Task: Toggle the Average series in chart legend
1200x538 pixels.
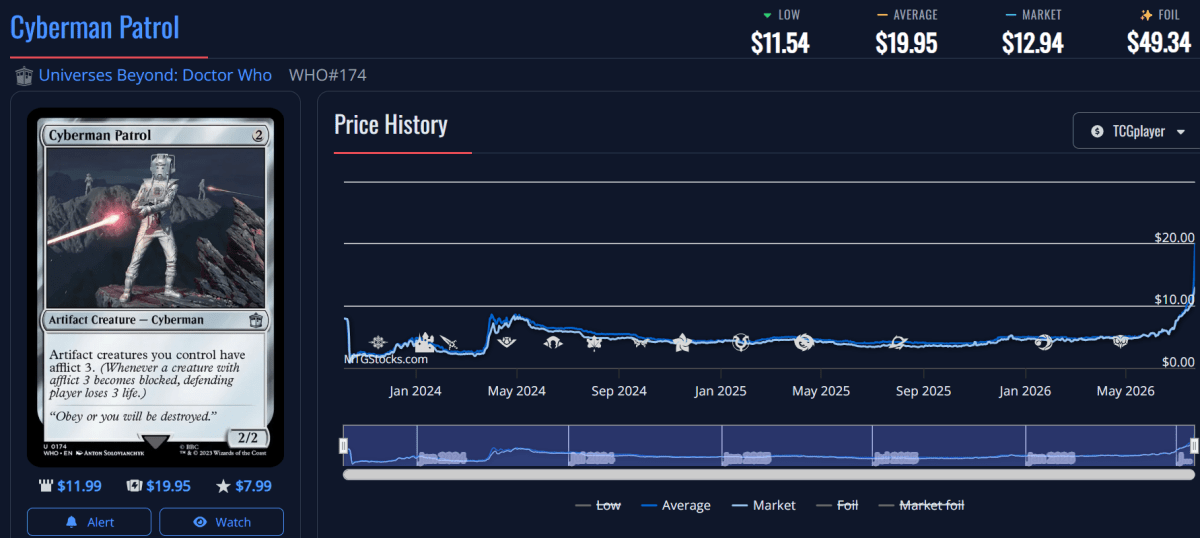Action: [675, 505]
